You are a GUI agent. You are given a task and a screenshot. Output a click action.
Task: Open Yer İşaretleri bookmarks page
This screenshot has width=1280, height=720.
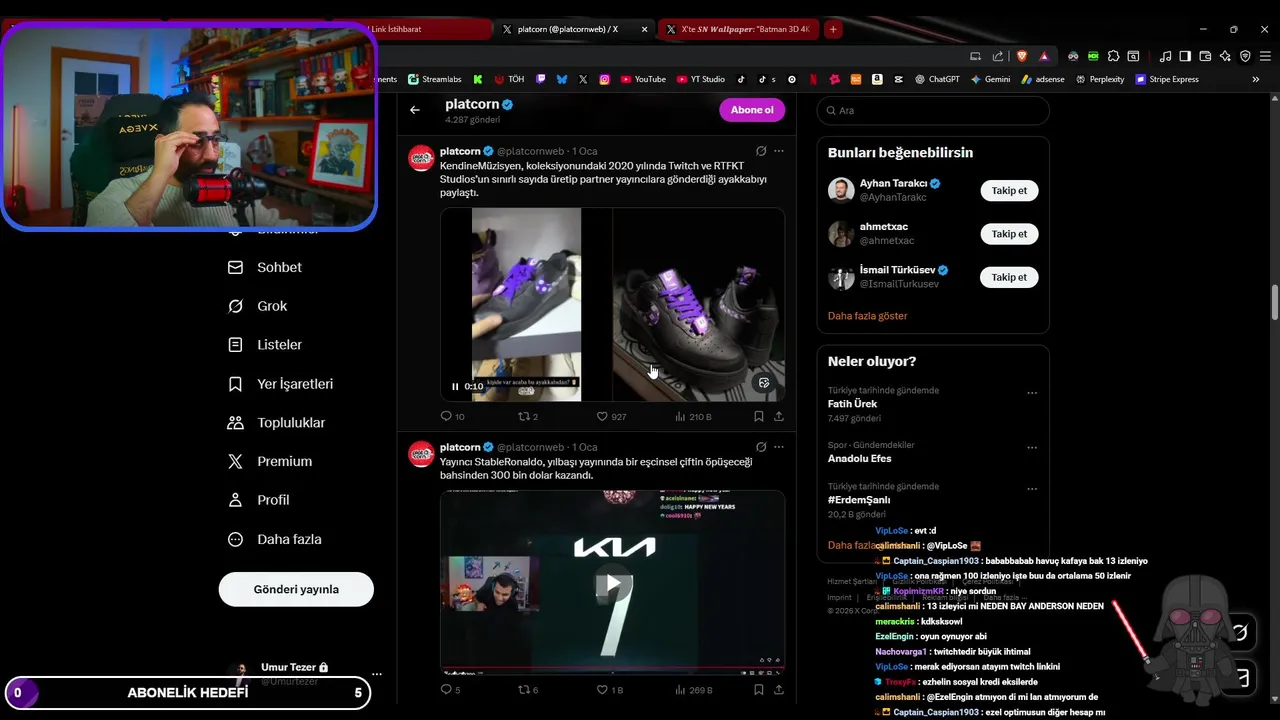click(281, 384)
